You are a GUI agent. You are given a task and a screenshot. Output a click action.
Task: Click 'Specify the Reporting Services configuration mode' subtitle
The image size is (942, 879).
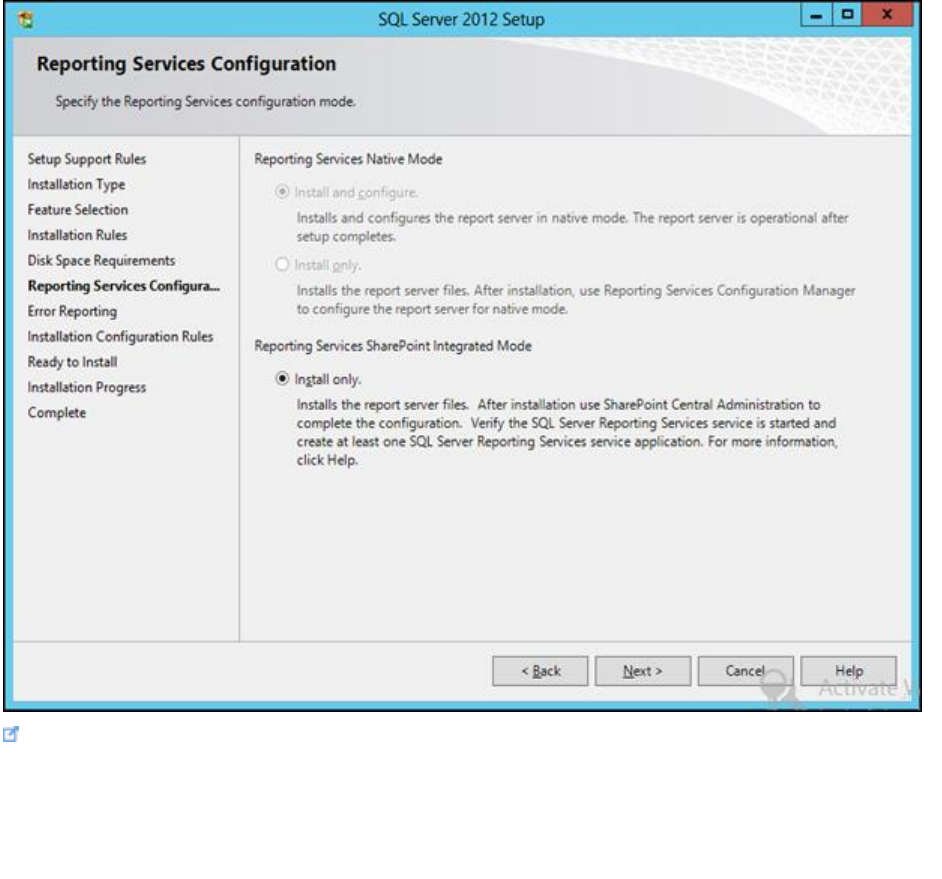[x=205, y=102]
